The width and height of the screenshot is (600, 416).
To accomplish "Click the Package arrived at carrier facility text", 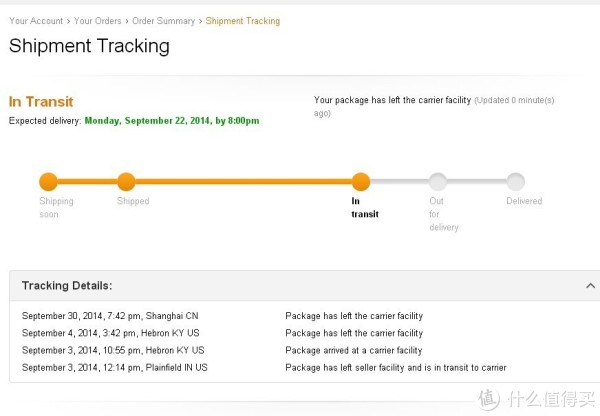I will [354, 350].
